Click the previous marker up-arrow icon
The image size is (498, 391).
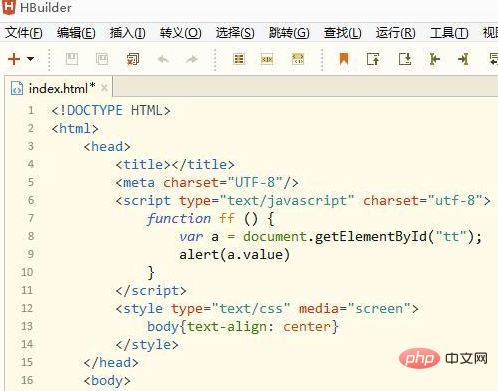pyautogui.click(x=373, y=59)
